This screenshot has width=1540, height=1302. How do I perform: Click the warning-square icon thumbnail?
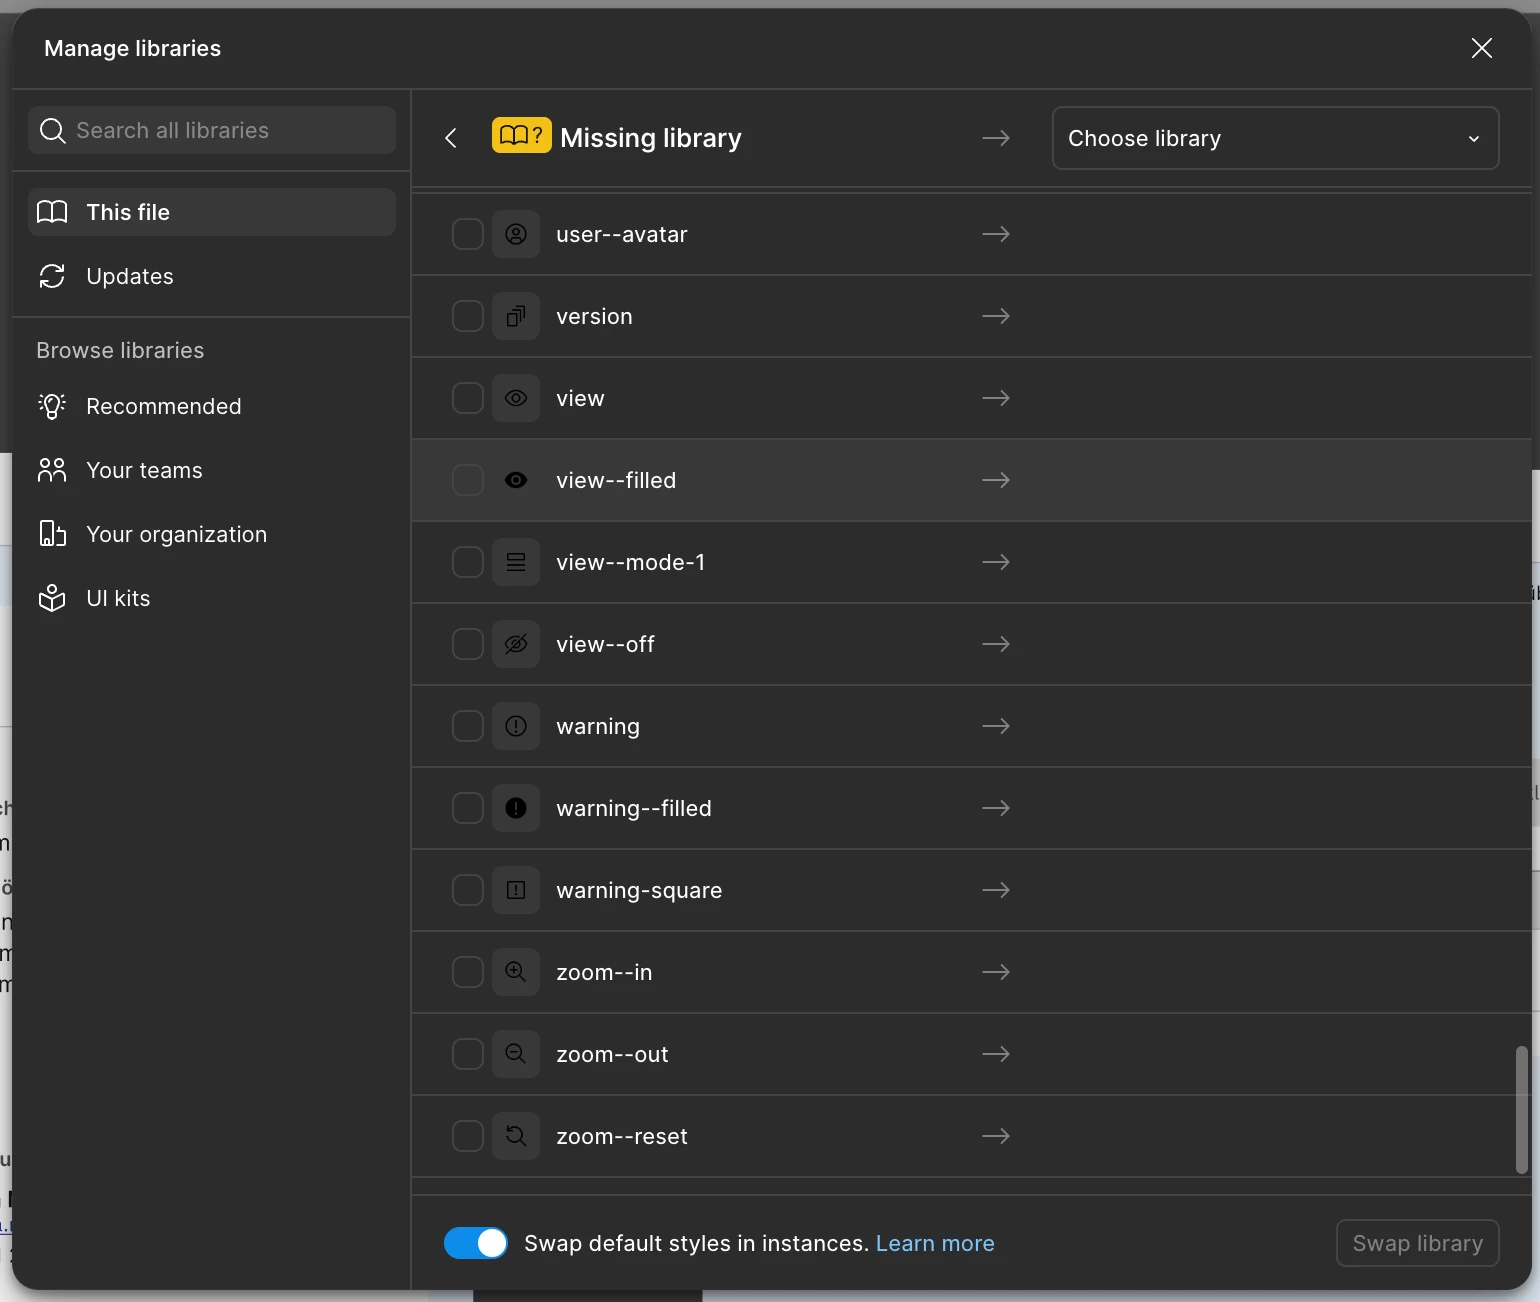click(x=516, y=890)
